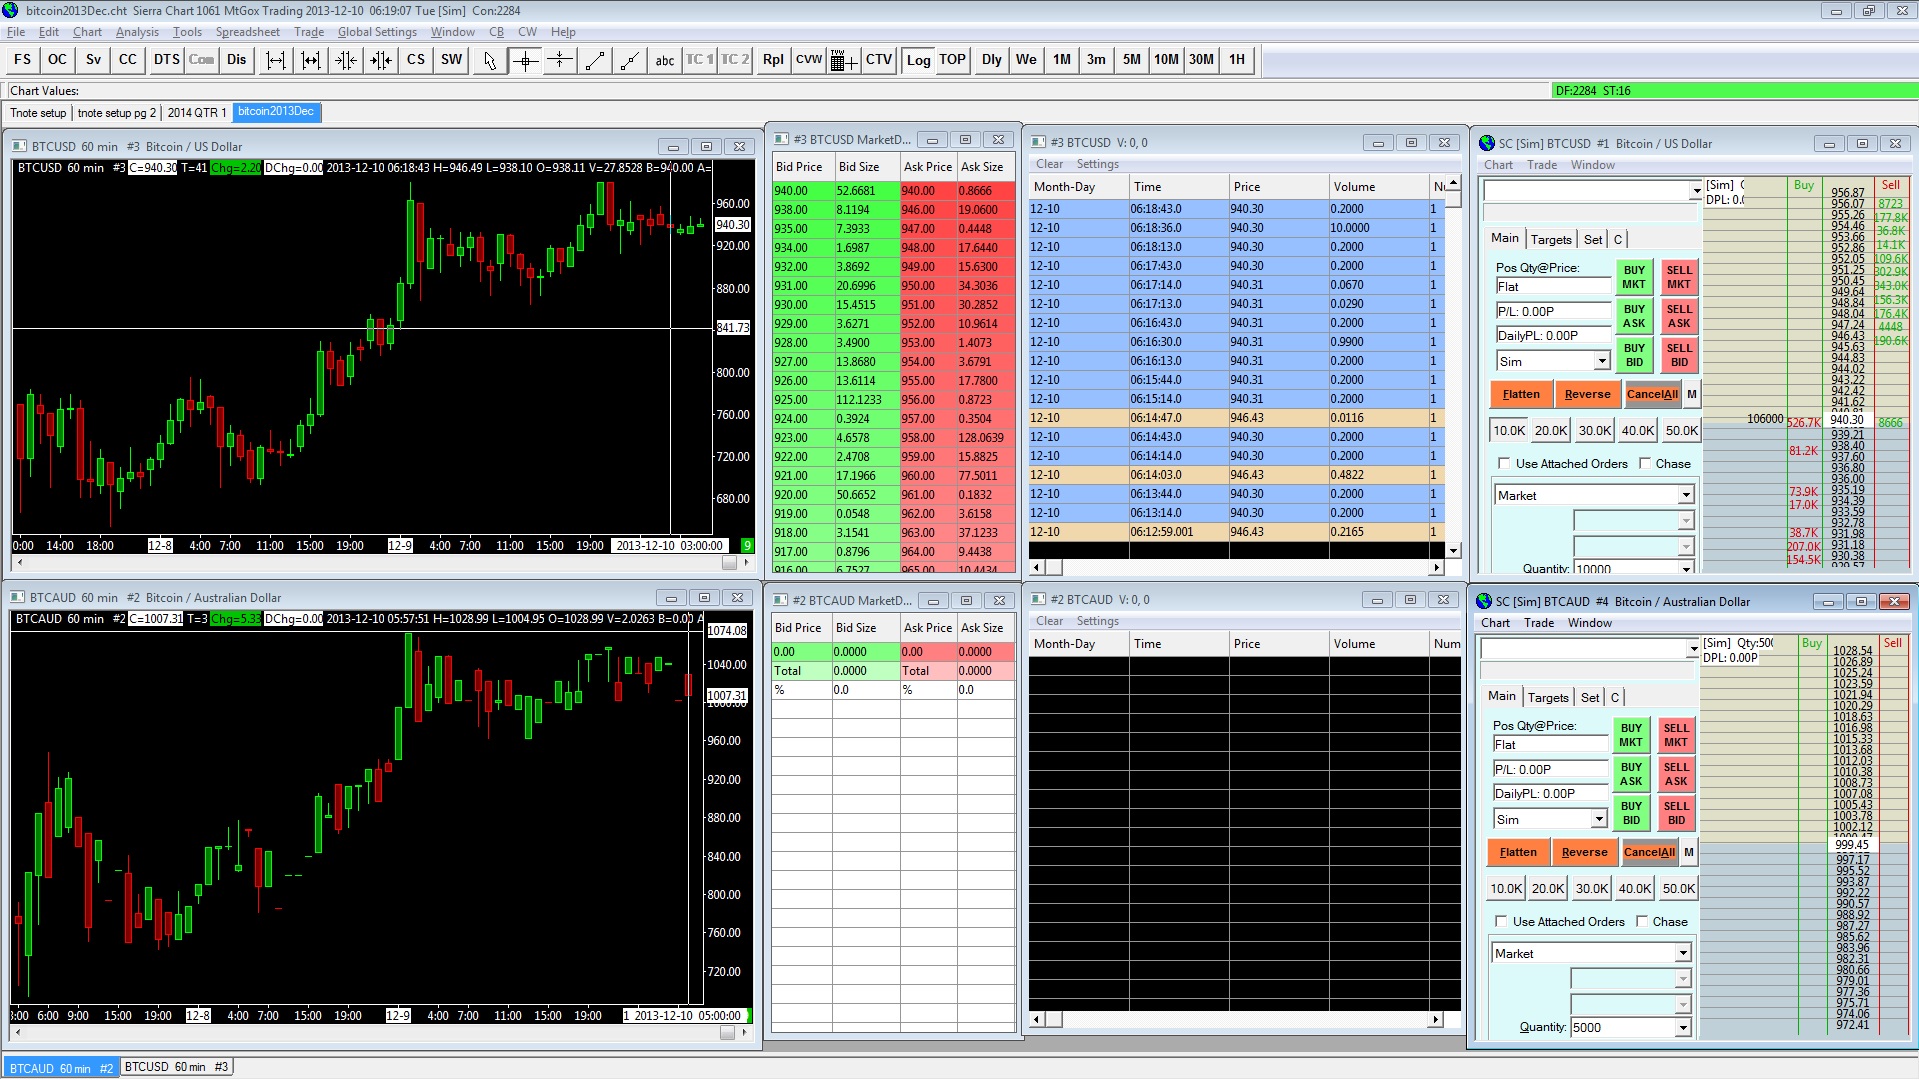1919x1080 pixels.
Task: Select the 'abc' text drawing tool
Action: [665, 60]
